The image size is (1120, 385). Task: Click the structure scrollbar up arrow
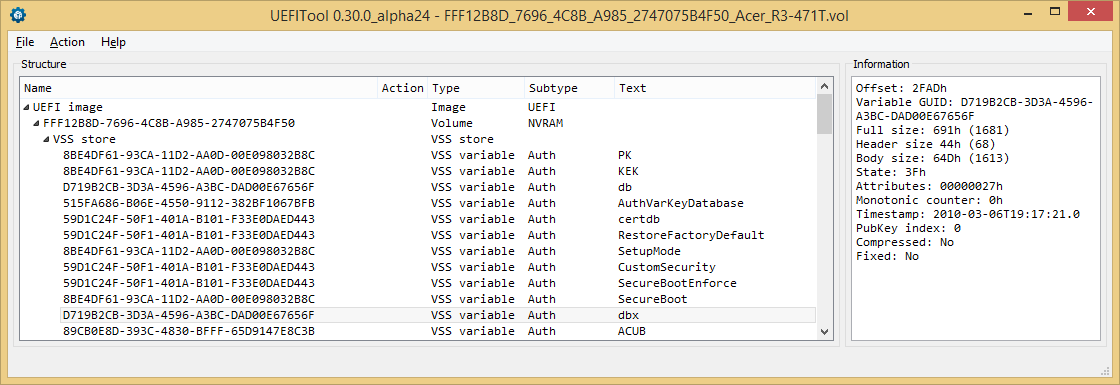click(x=824, y=86)
